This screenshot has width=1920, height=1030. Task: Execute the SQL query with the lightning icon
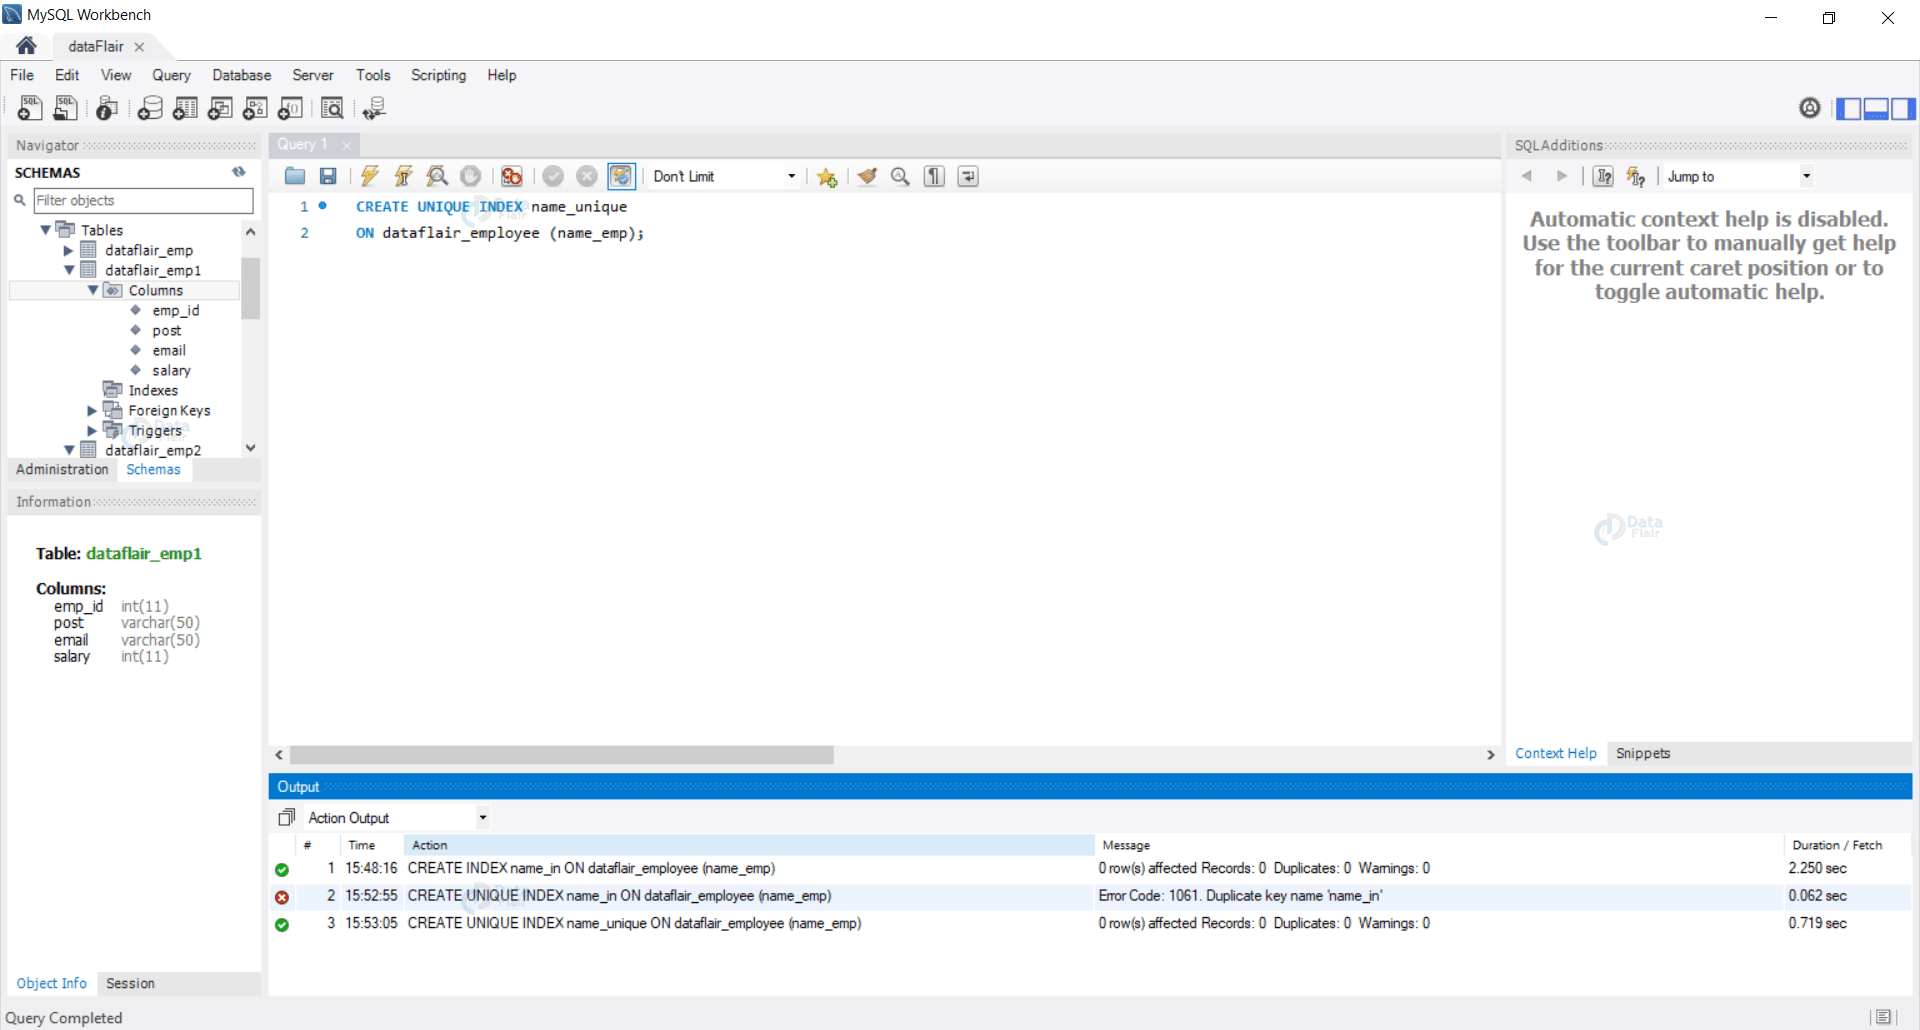click(x=369, y=176)
